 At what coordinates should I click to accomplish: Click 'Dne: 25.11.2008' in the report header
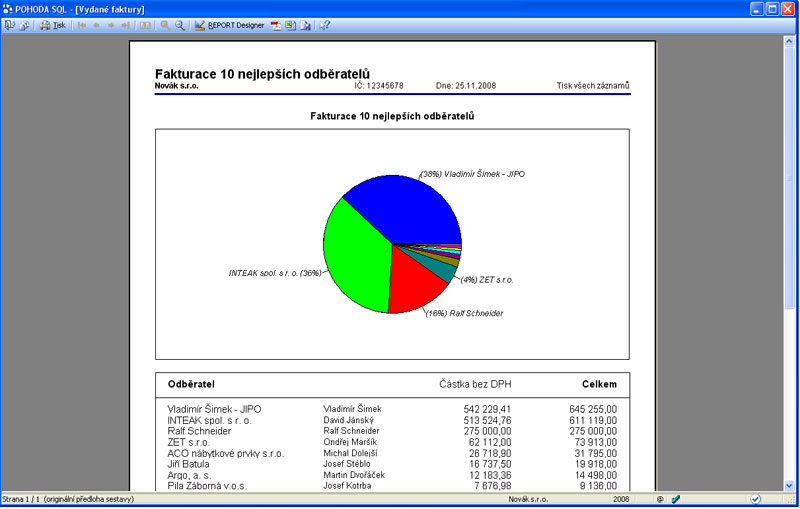coord(466,86)
